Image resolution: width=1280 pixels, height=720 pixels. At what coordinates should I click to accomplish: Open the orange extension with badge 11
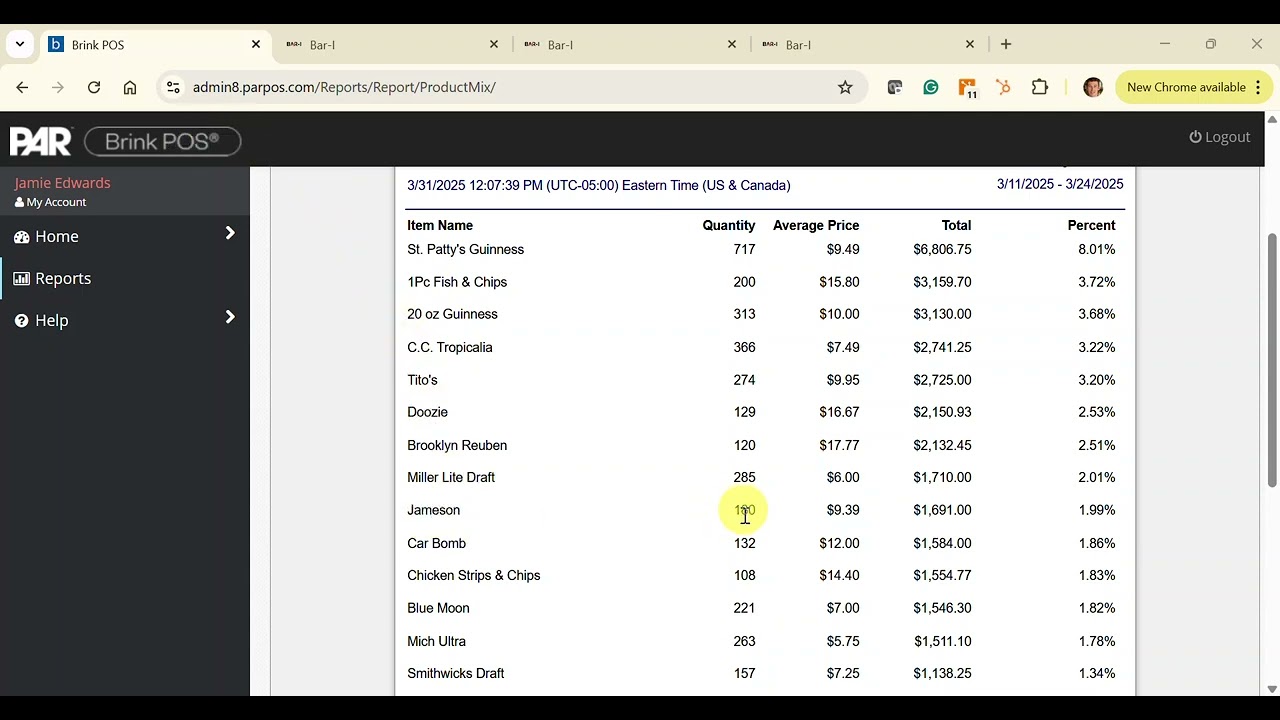click(x=967, y=89)
